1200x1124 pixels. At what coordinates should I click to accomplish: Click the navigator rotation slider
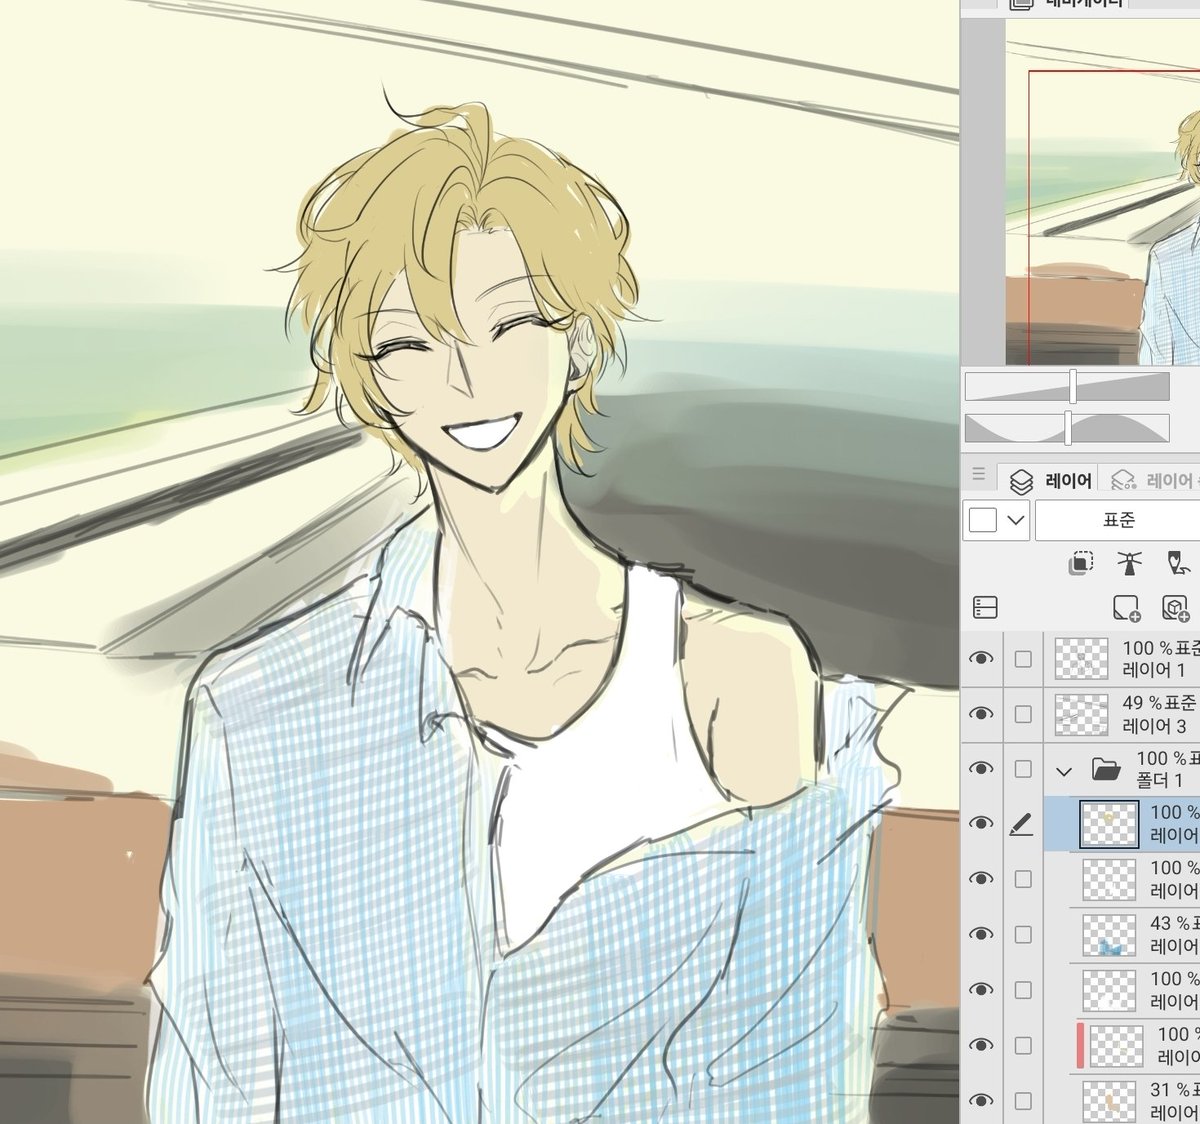(x=1067, y=428)
